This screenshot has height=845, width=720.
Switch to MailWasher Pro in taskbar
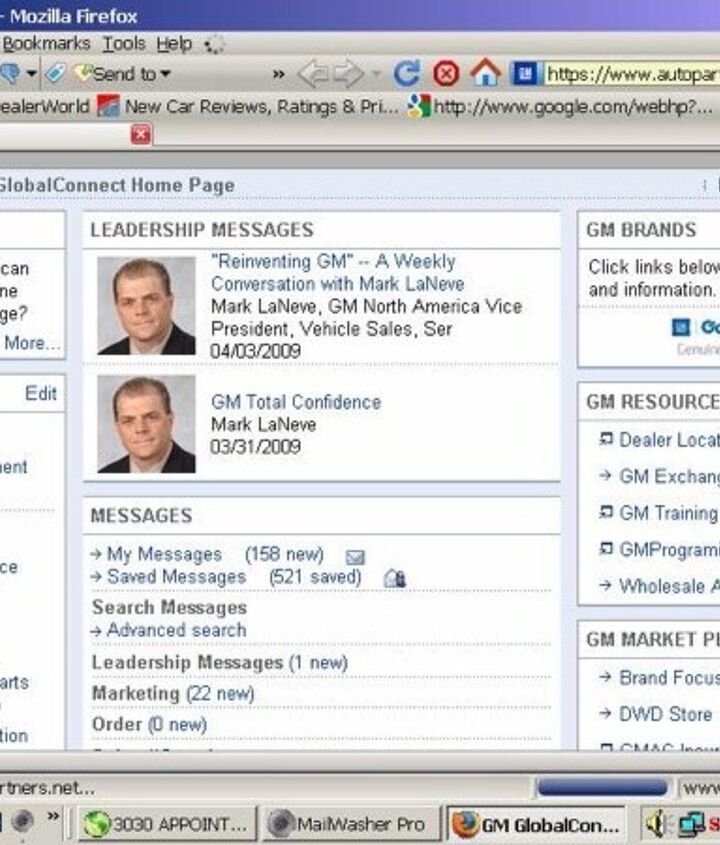point(351,824)
